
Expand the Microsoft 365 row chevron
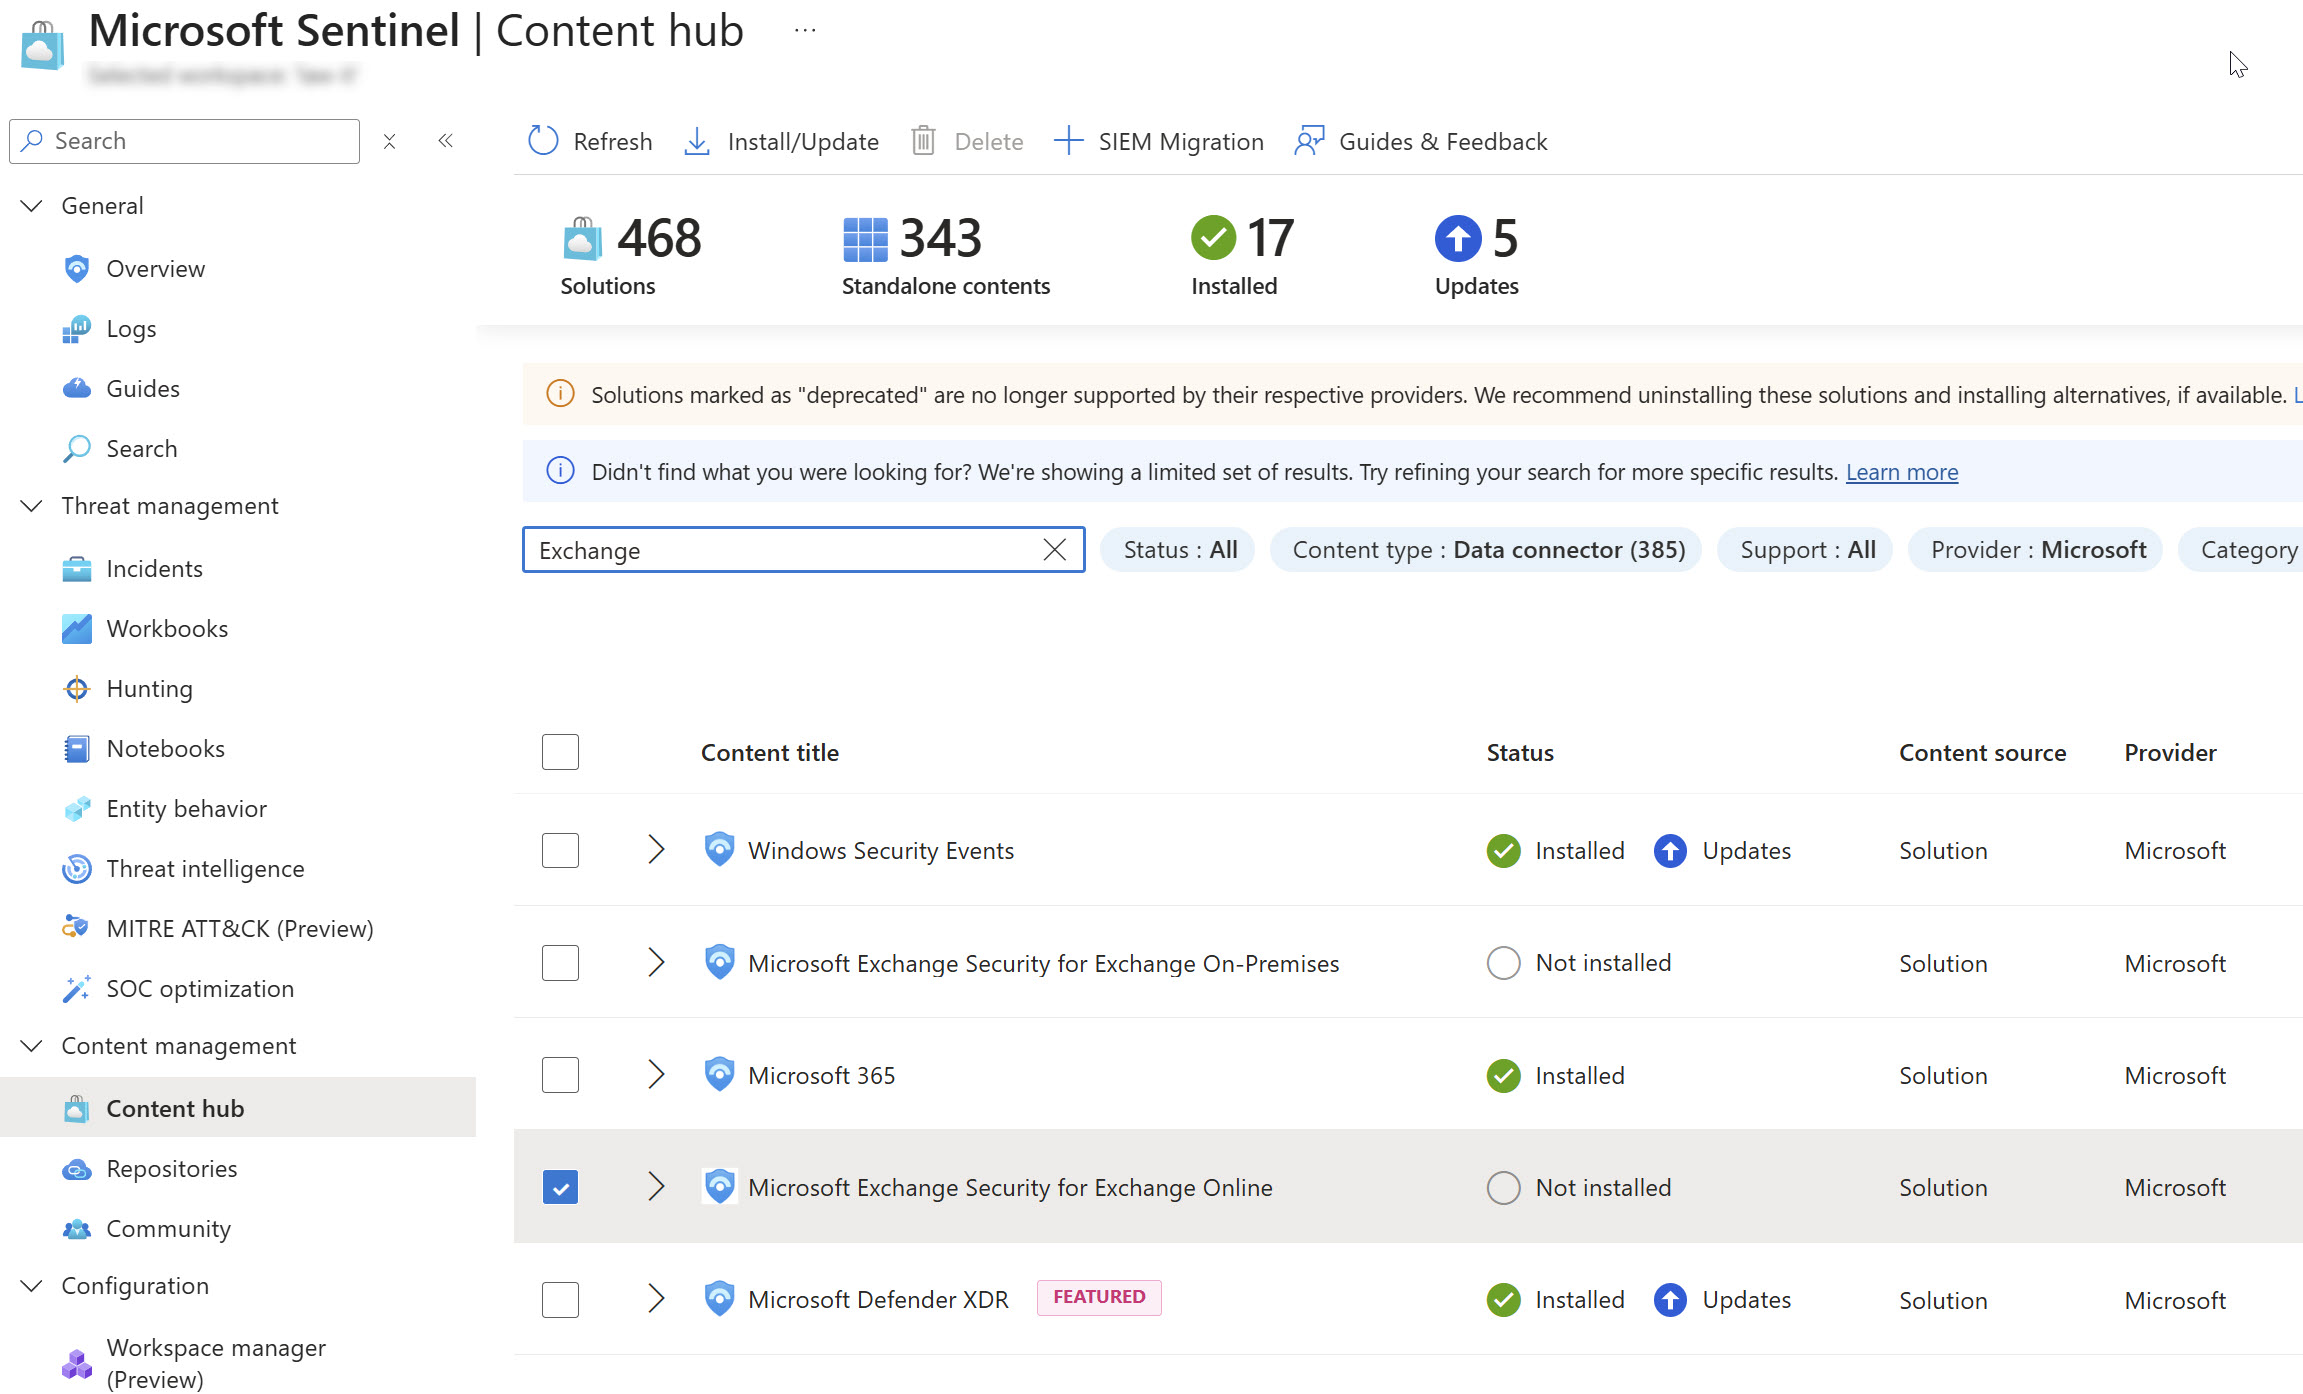point(656,1074)
